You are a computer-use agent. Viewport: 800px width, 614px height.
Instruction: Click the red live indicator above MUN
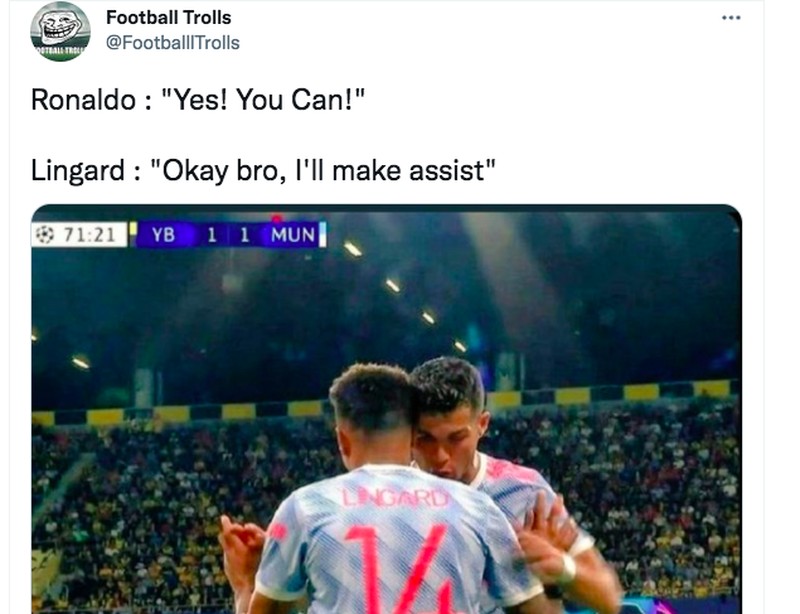point(275,221)
